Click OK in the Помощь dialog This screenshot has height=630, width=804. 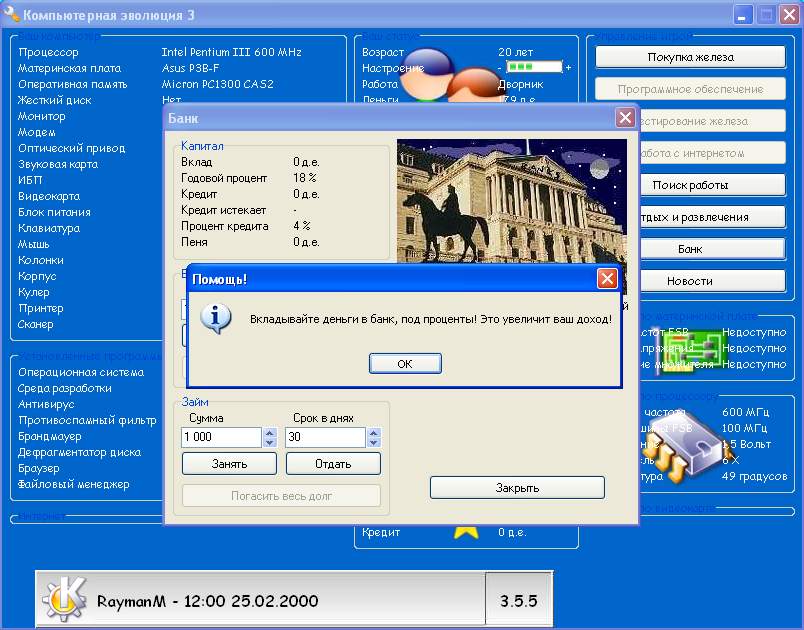click(x=405, y=363)
